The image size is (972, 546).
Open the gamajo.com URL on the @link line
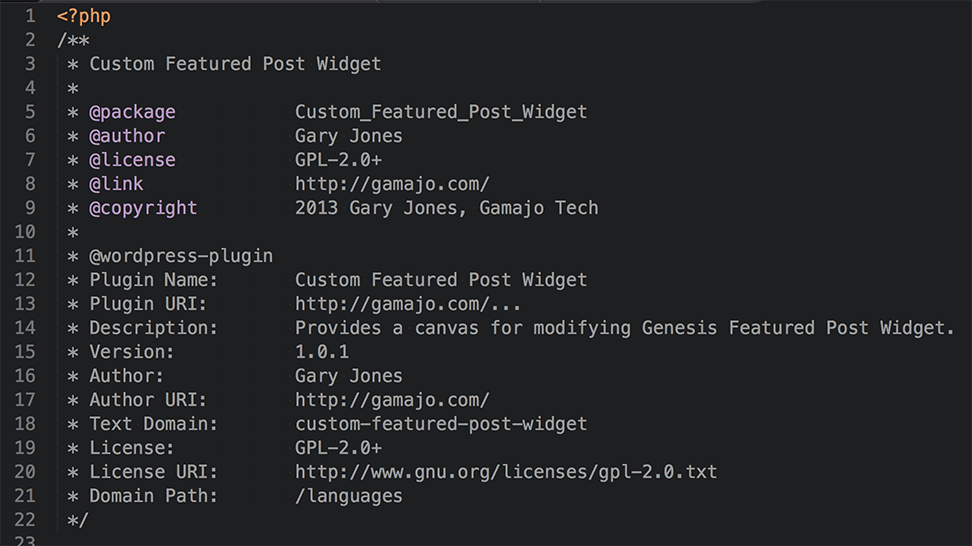[392, 184]
